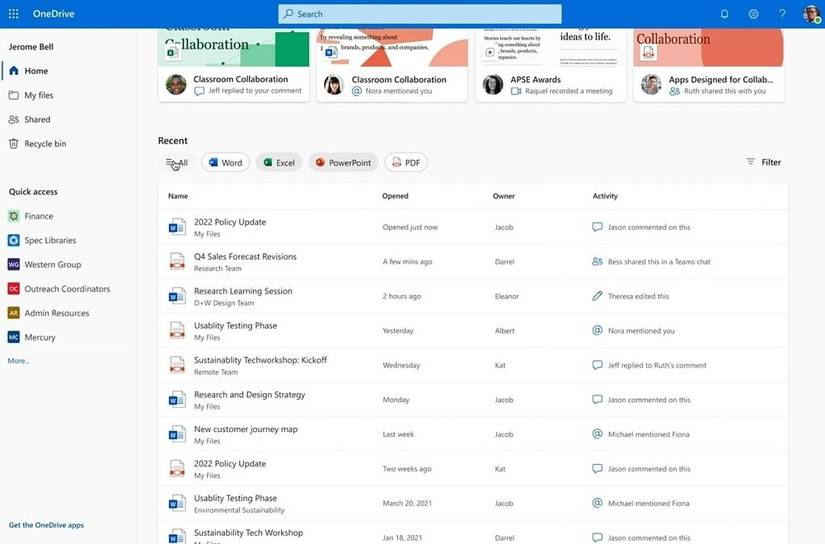This screenshot has width=825, height=544.
Task: Click the Jerome Bell account name
Action: (x=31, y=46)
